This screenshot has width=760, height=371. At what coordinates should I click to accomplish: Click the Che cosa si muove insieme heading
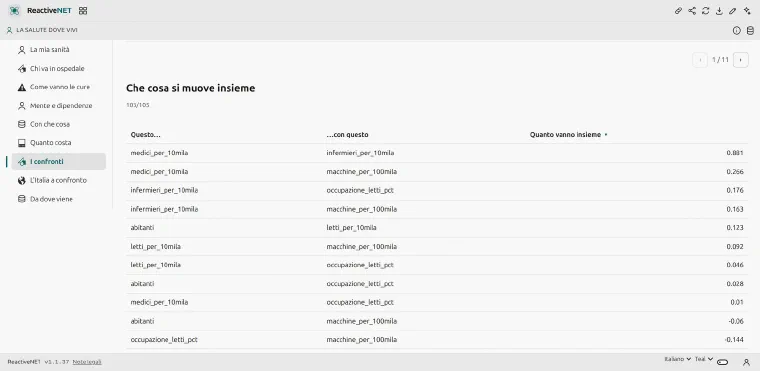tap(190, 88)
